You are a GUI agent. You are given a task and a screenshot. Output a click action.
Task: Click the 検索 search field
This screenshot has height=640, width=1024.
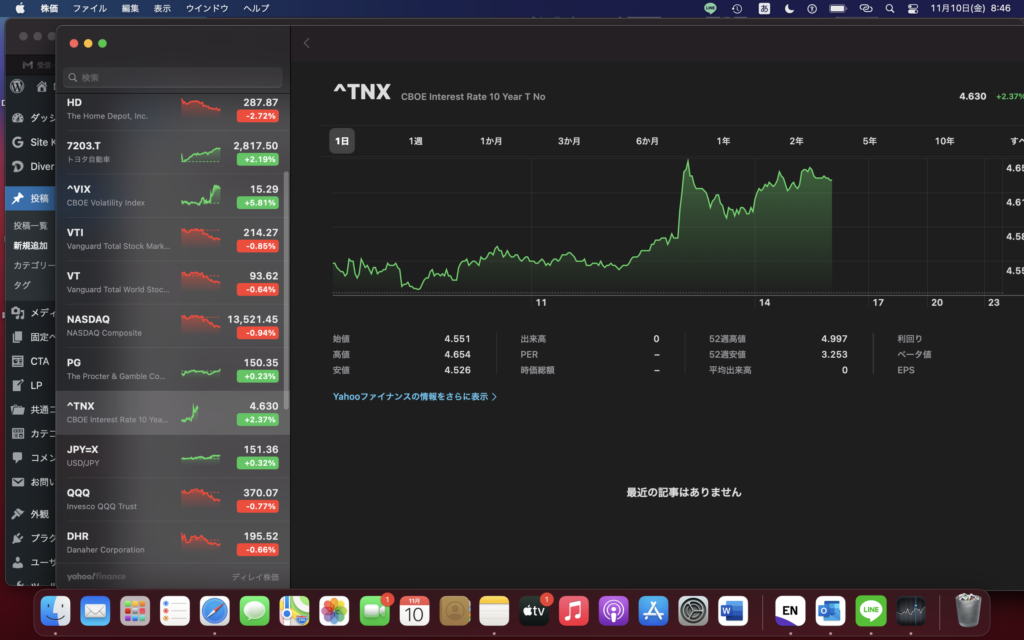[172, 77]
